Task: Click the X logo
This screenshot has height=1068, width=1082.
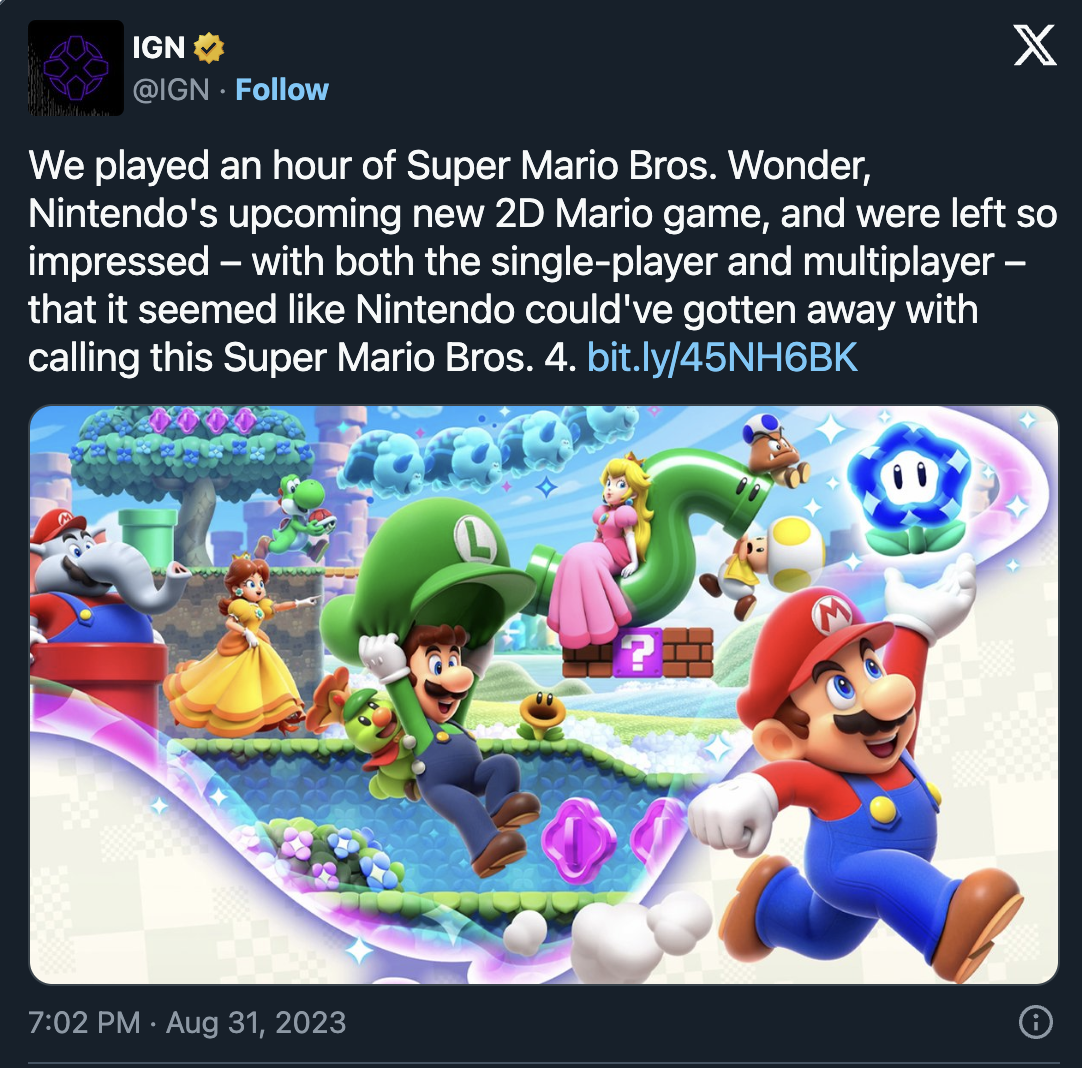Action: 1035,45
